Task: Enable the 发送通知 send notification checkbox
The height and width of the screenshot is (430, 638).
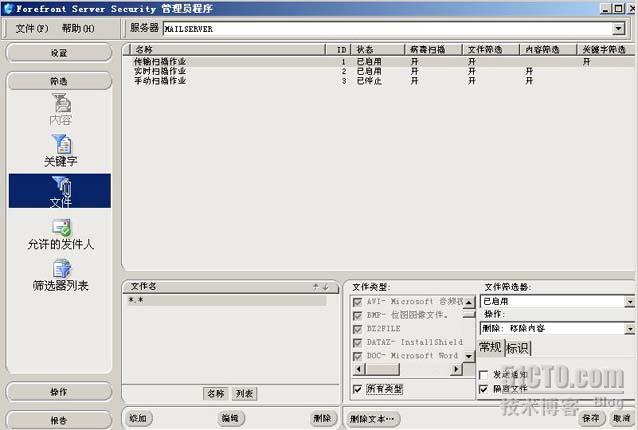Action: (484, 375)
